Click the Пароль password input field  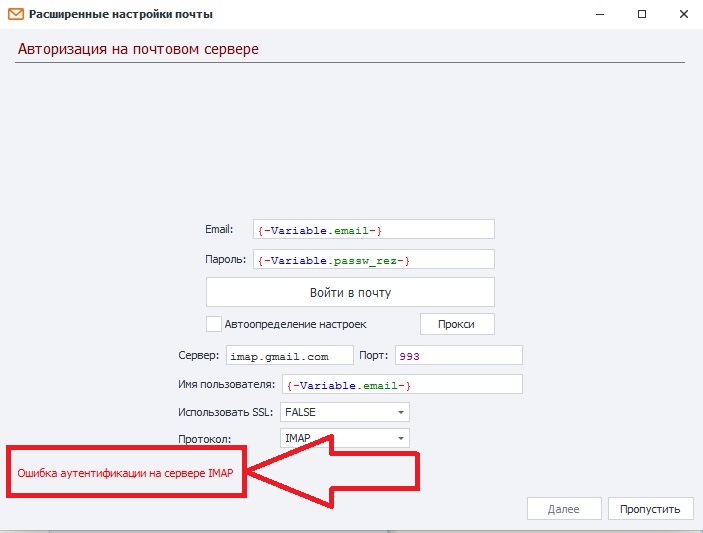(x=373, y=260)
